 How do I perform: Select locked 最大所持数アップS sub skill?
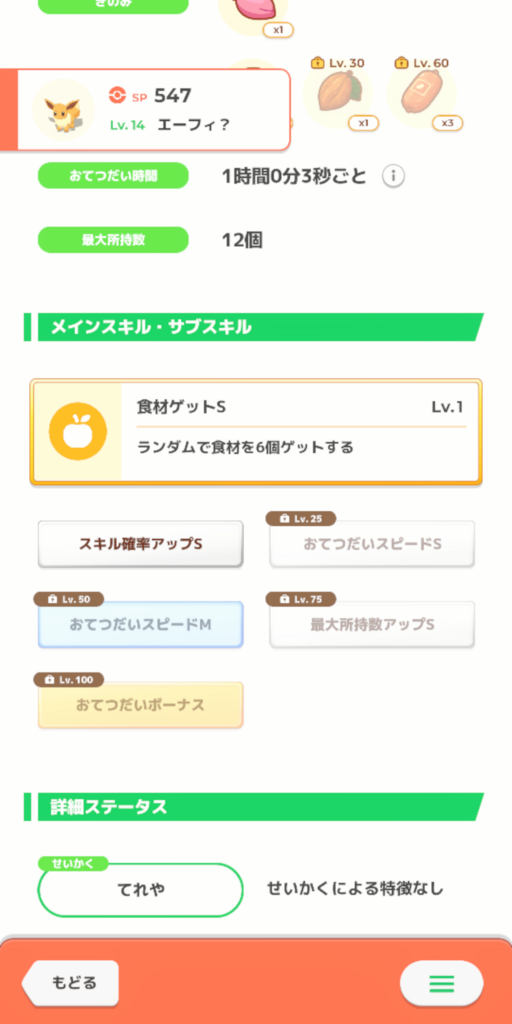[x=372, y=624]
